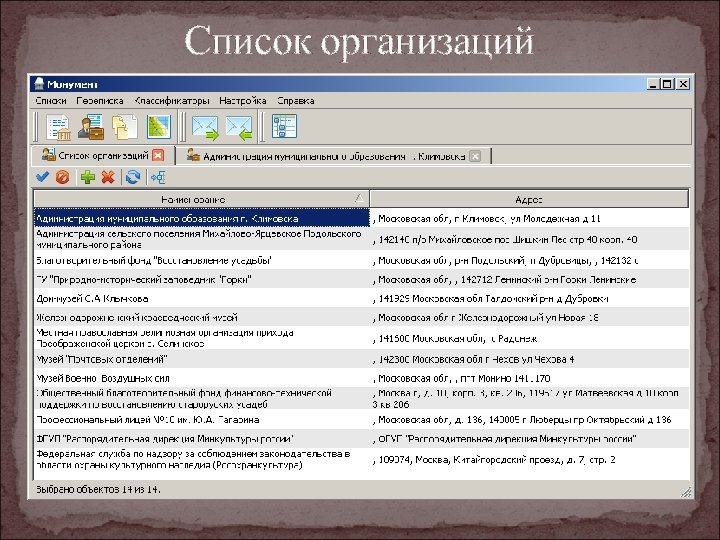720x540 pixels.
Task: Select Местная православная религиозная организация row
Action: [x=202, y=338]
